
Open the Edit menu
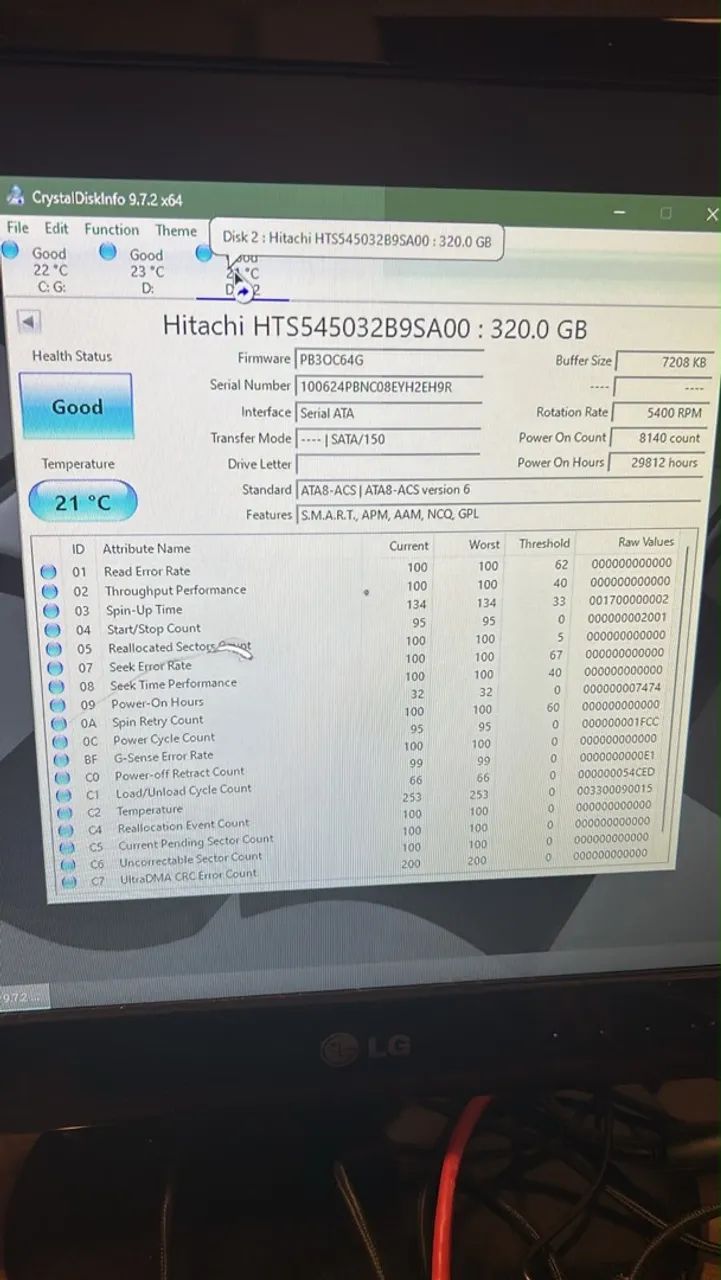(x=57, y=228)
